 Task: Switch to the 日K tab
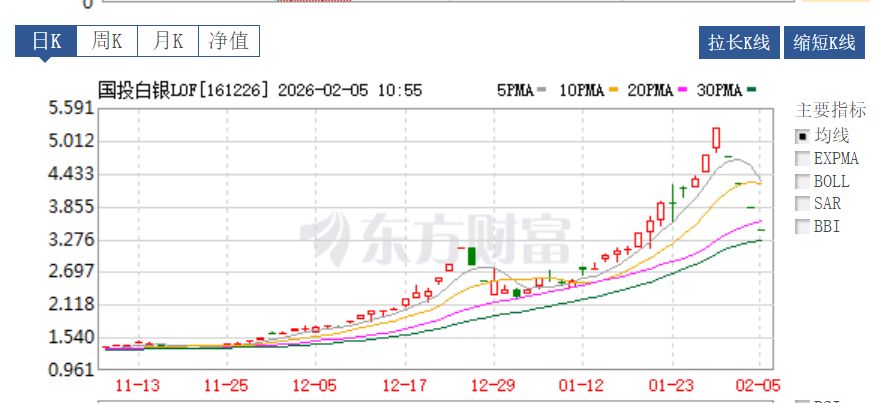pyautogui.click(x=47, y=41)
